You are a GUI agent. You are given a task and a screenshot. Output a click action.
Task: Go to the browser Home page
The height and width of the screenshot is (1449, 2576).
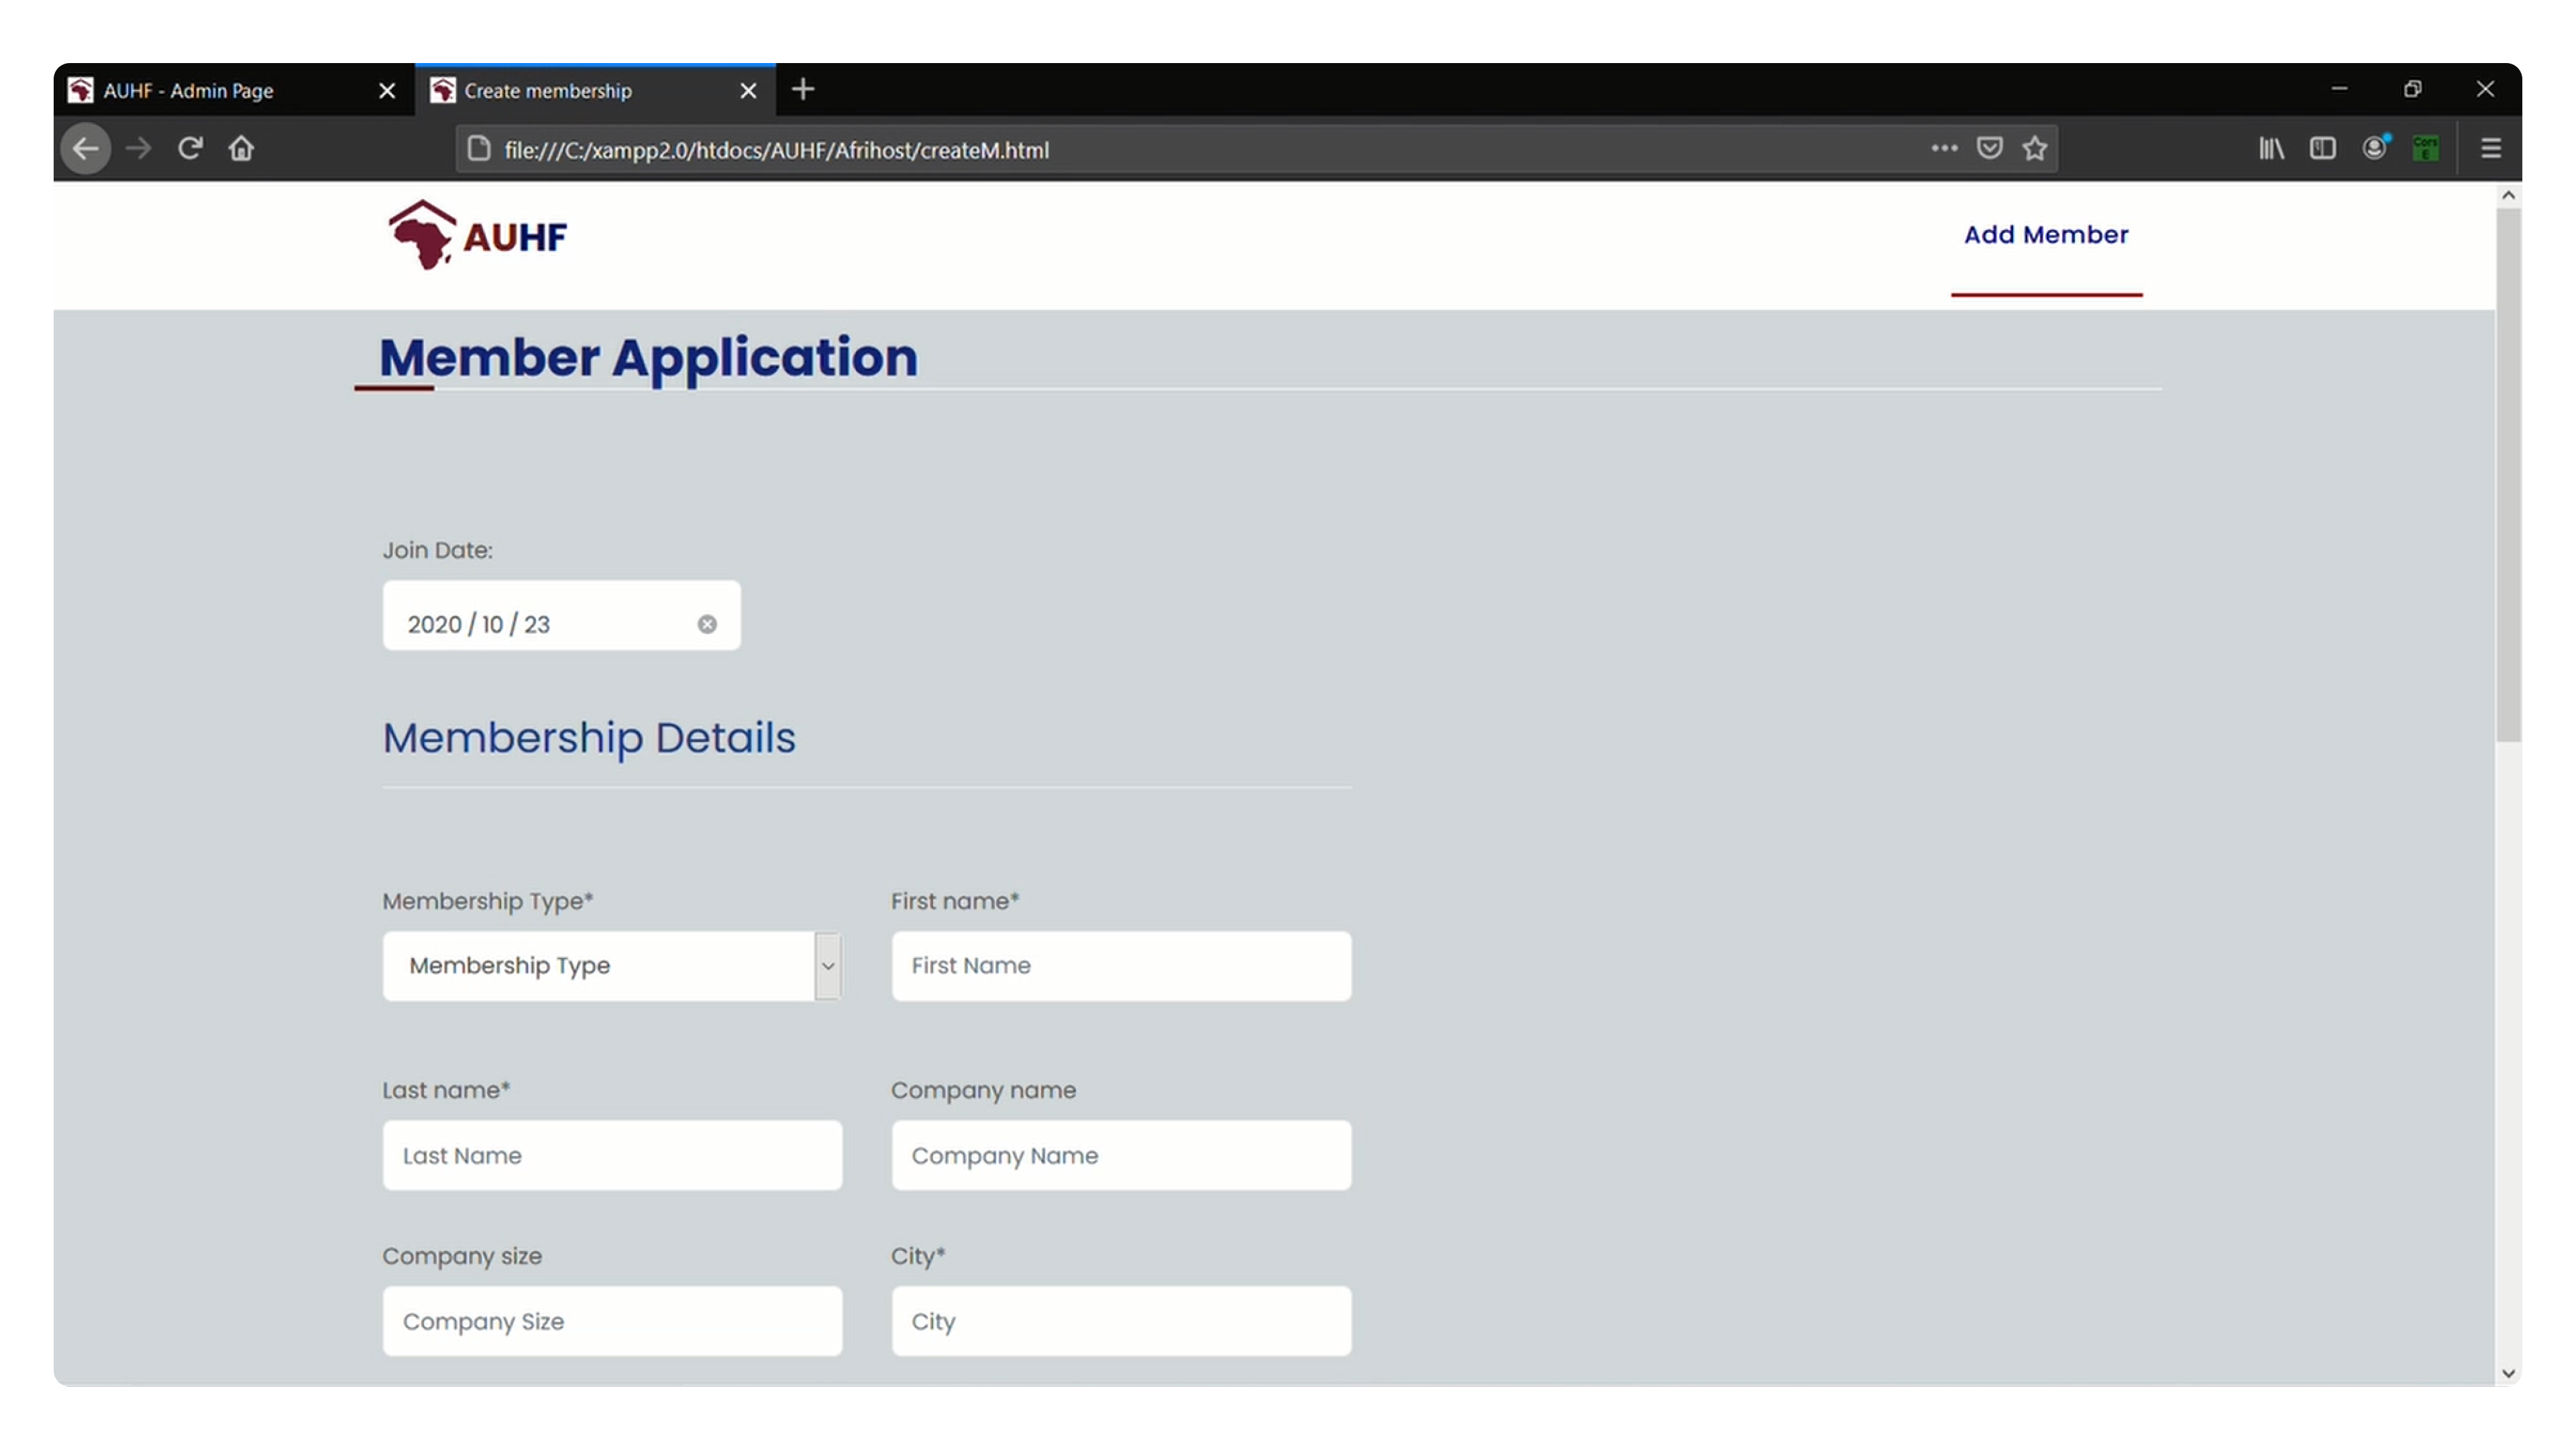coord(241,149)
